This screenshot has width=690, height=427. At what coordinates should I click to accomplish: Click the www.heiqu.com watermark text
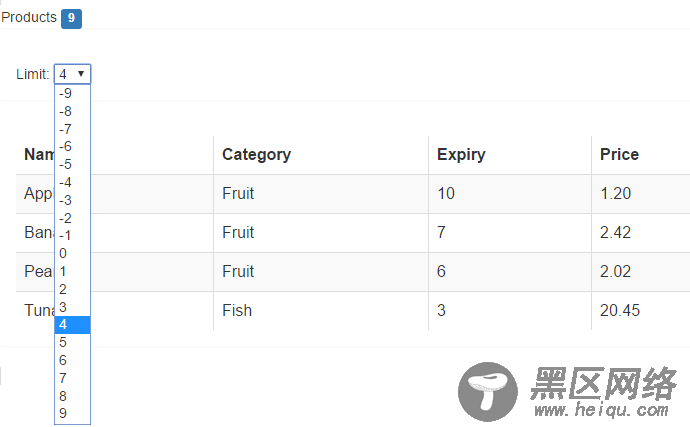coord(601,410)
